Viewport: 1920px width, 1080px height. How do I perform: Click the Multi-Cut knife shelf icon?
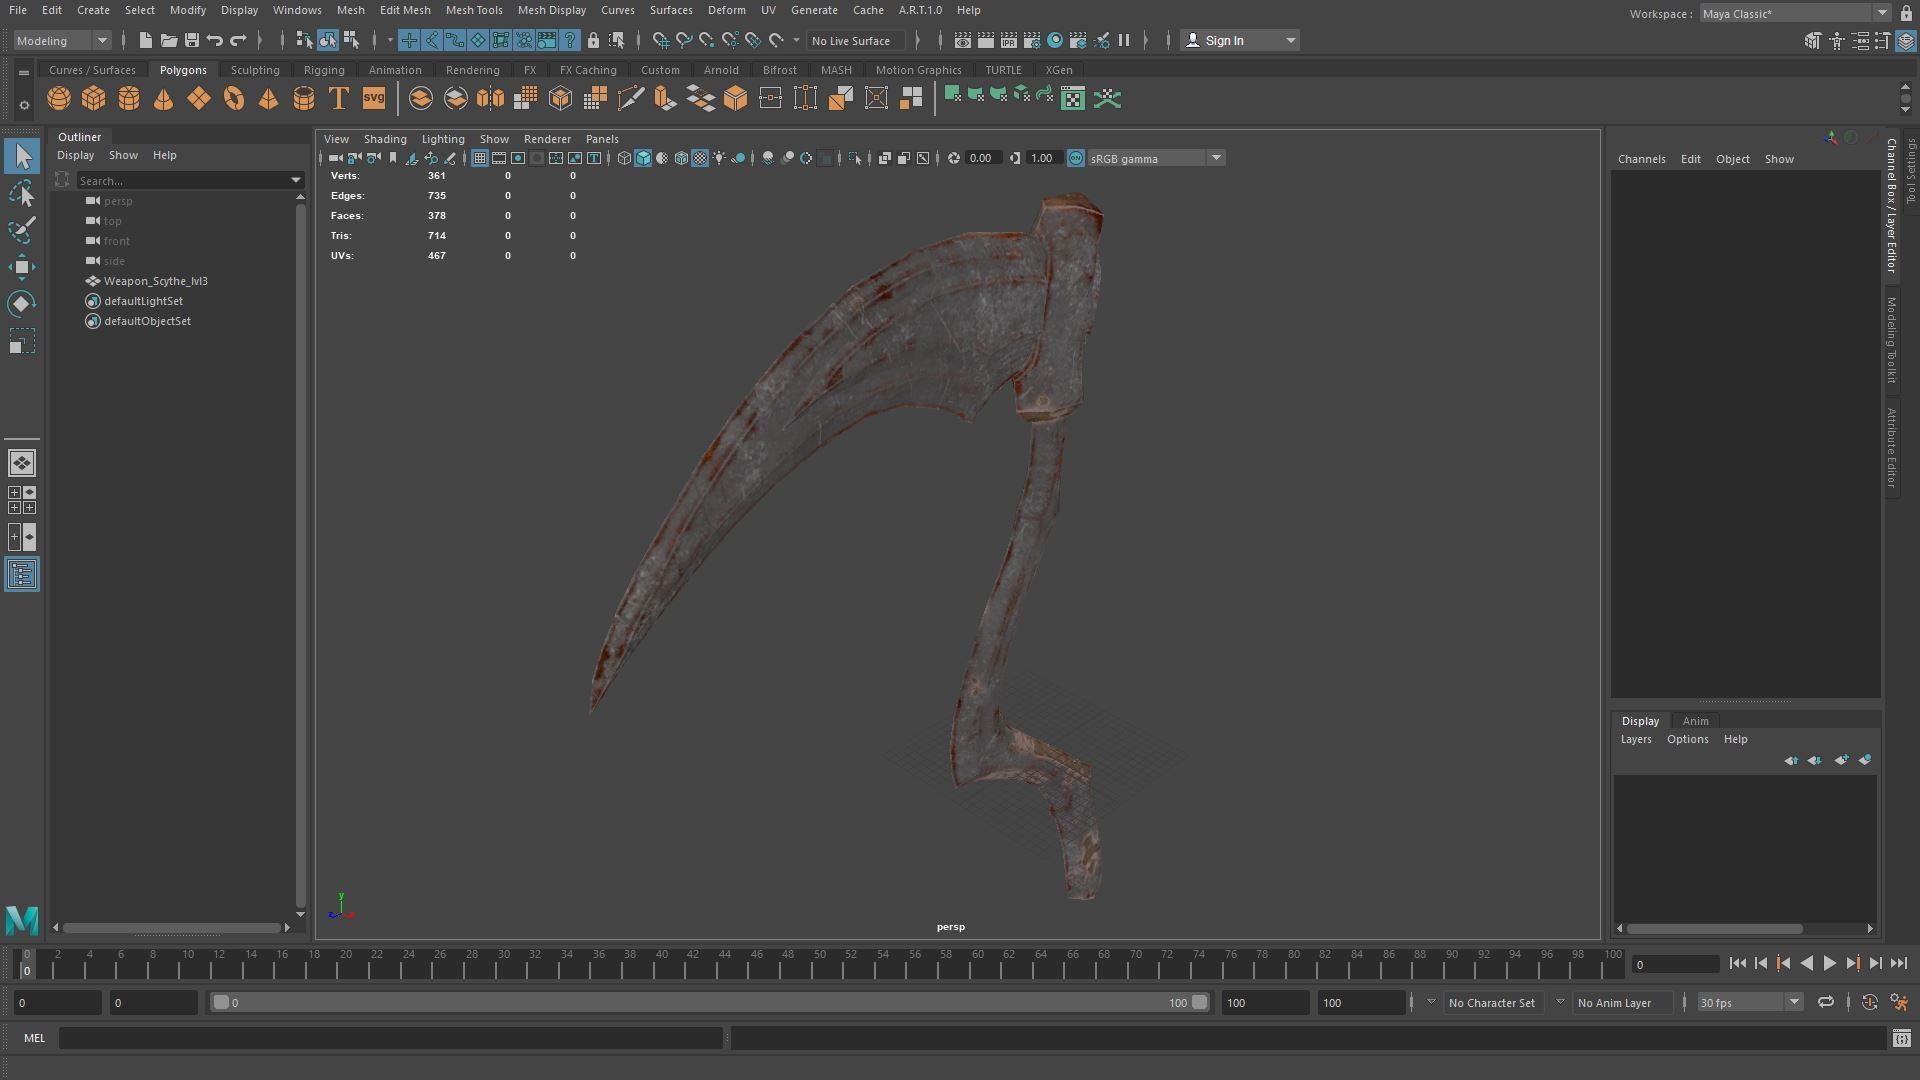tap(630, 98)
